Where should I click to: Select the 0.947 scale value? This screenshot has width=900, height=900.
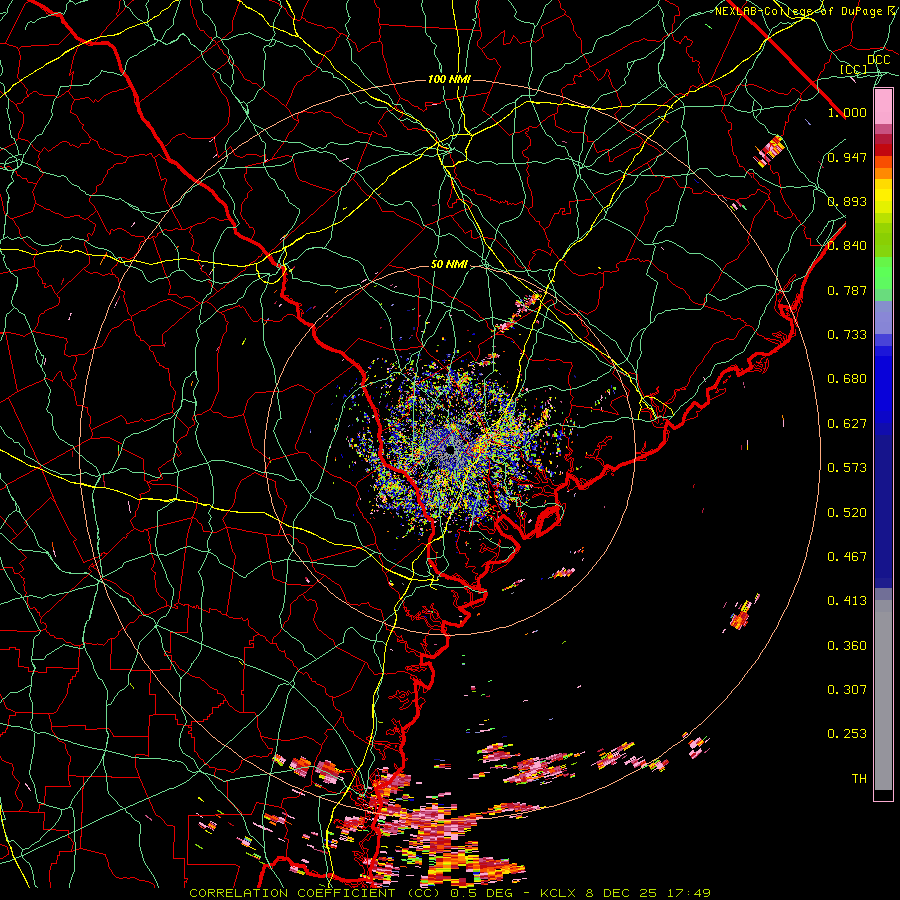pyautogui.click(x=847, y=157)
